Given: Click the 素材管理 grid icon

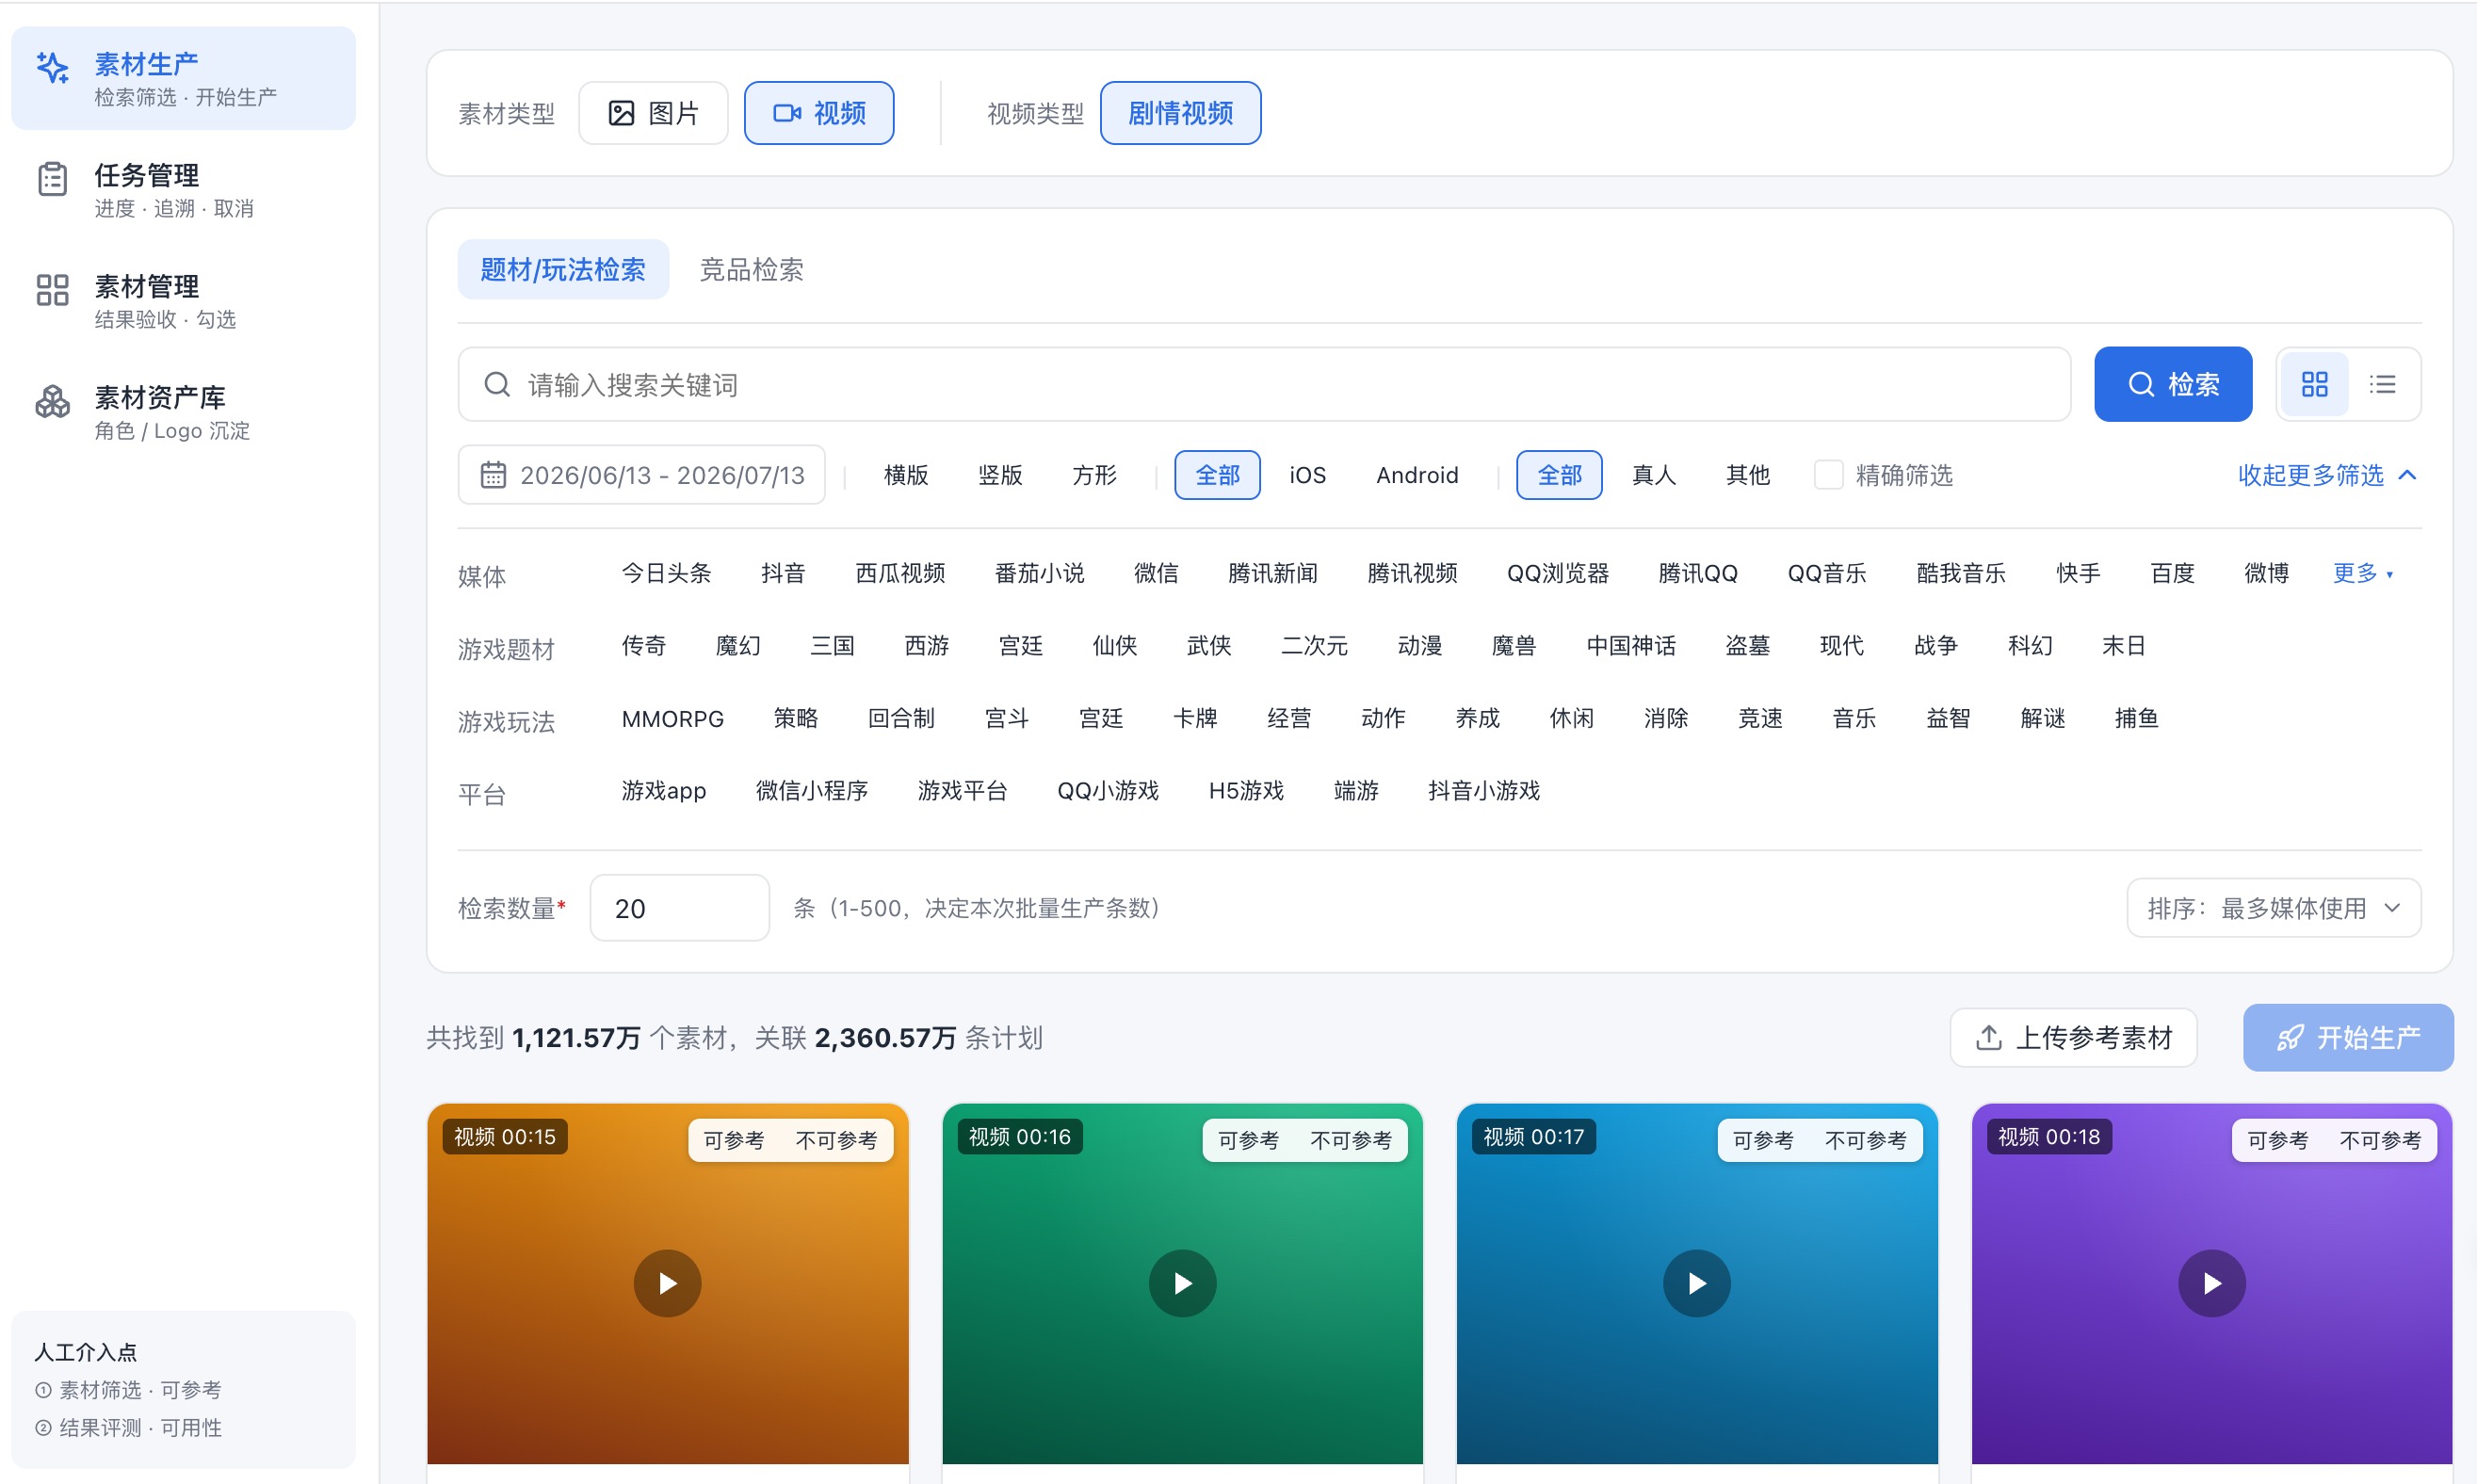Looking at the screenshot, I should pos(52,290).
